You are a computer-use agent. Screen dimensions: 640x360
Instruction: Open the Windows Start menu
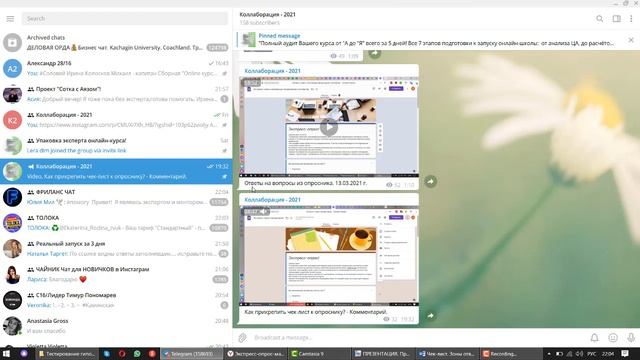[7, 353]
